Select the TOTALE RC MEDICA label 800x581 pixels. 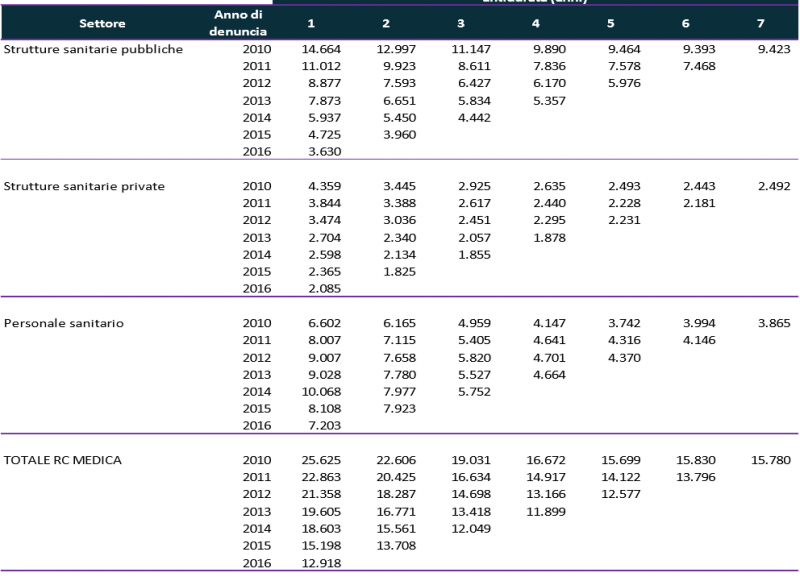(x=67, y=460)
